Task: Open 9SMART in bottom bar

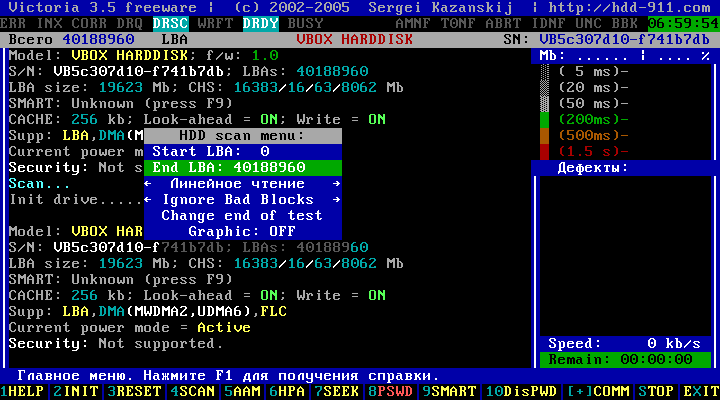Action: click(x=449, y=392)
